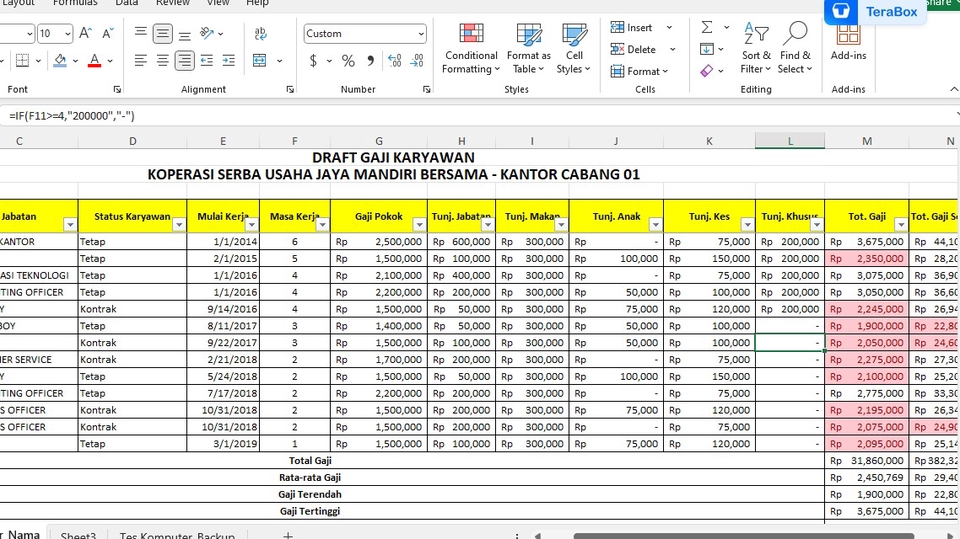Switch to Tes Komputer_Backup sheet tab
The width and height of the screenshot is (960, 539).
[177, 535]
